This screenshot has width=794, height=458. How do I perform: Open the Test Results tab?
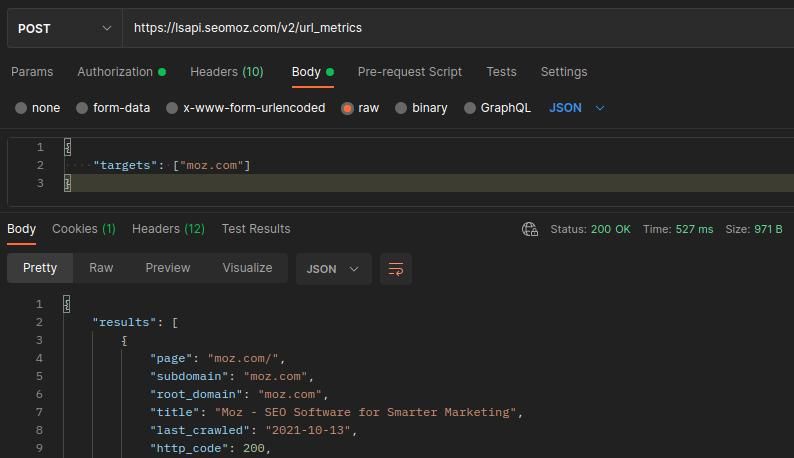pos(256,229)
